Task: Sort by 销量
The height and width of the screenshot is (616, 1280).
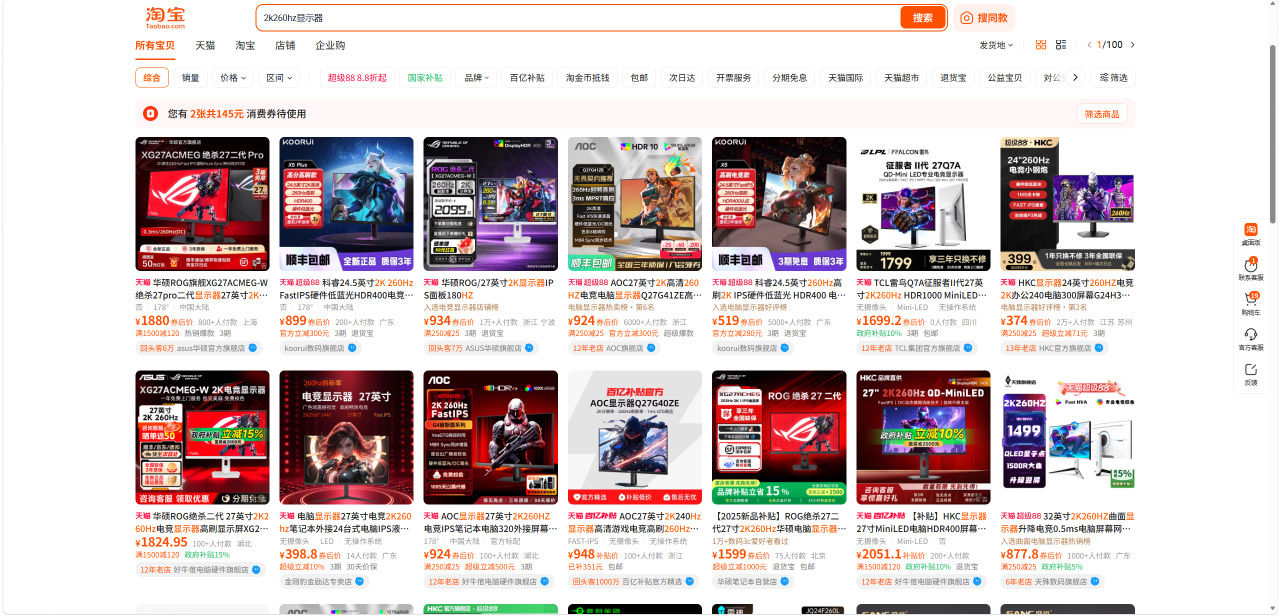Action: tap(190, 78)
